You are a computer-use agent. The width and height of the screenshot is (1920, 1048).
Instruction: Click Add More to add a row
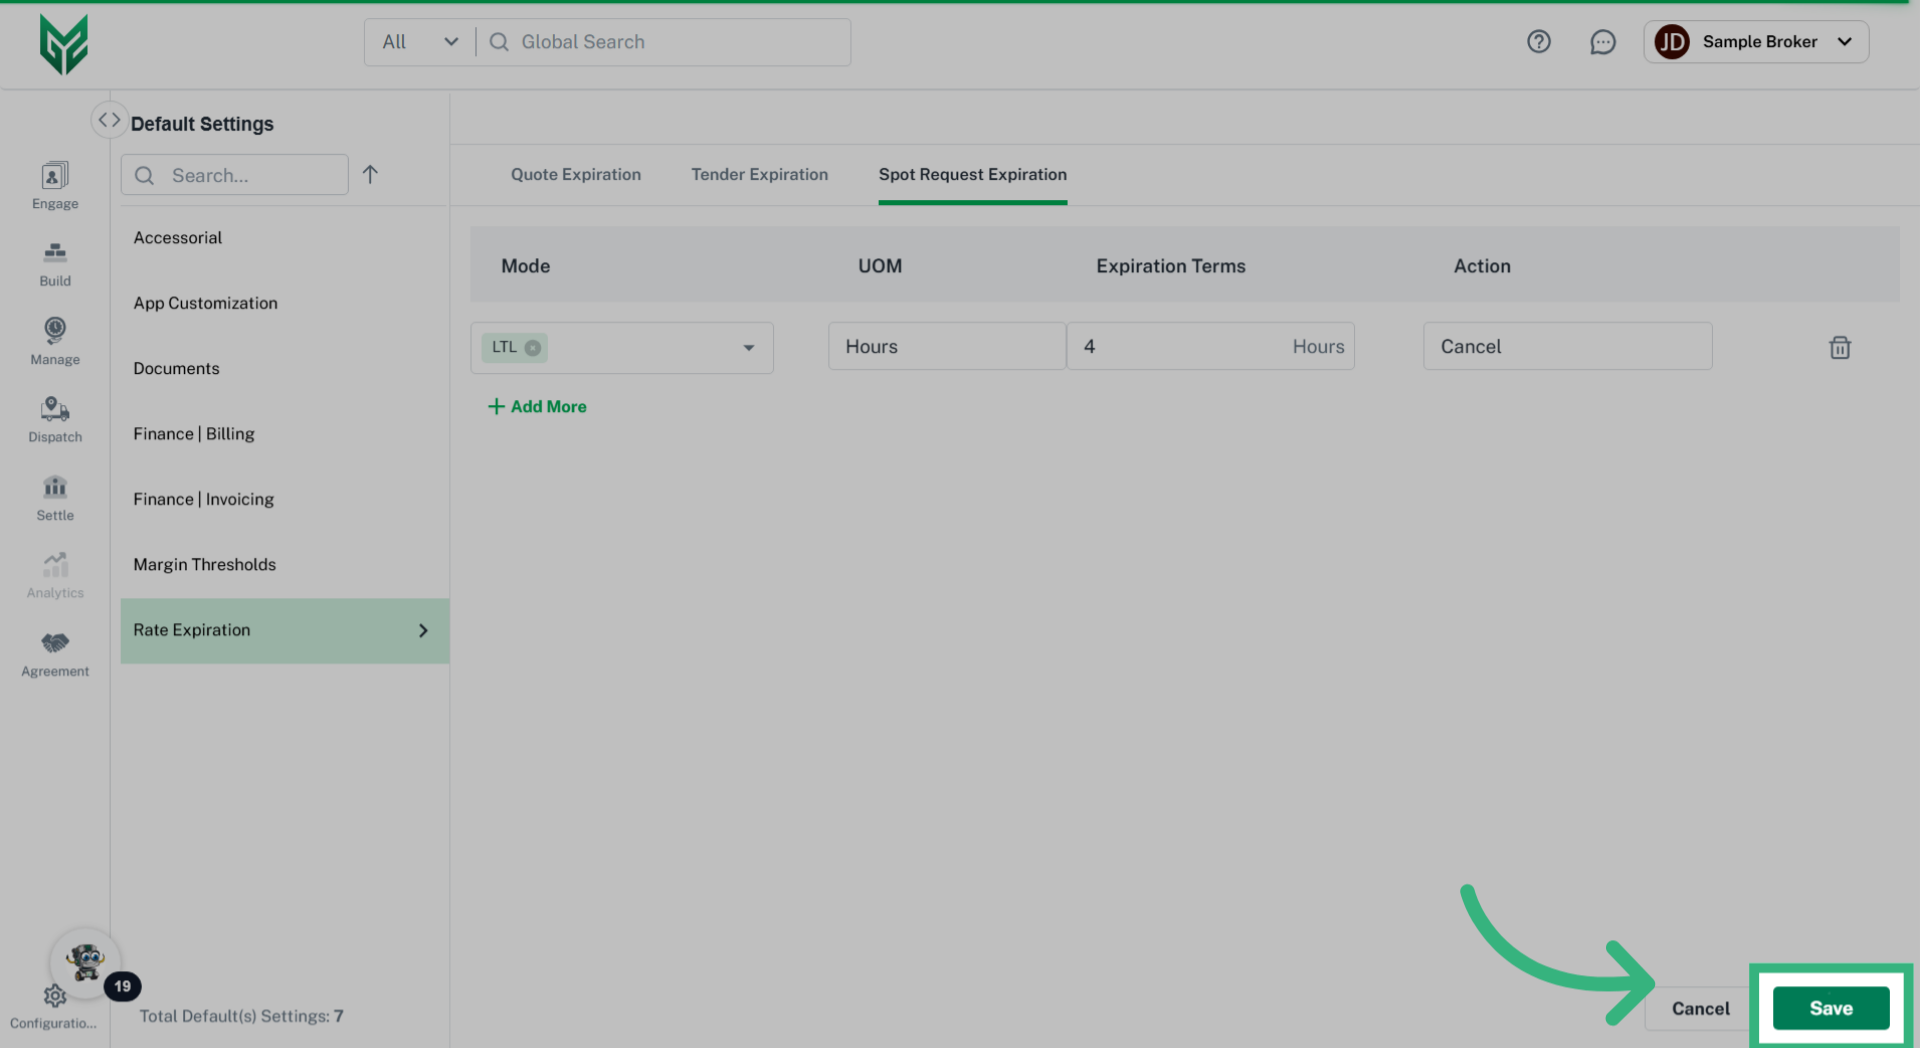pos(537,407)
